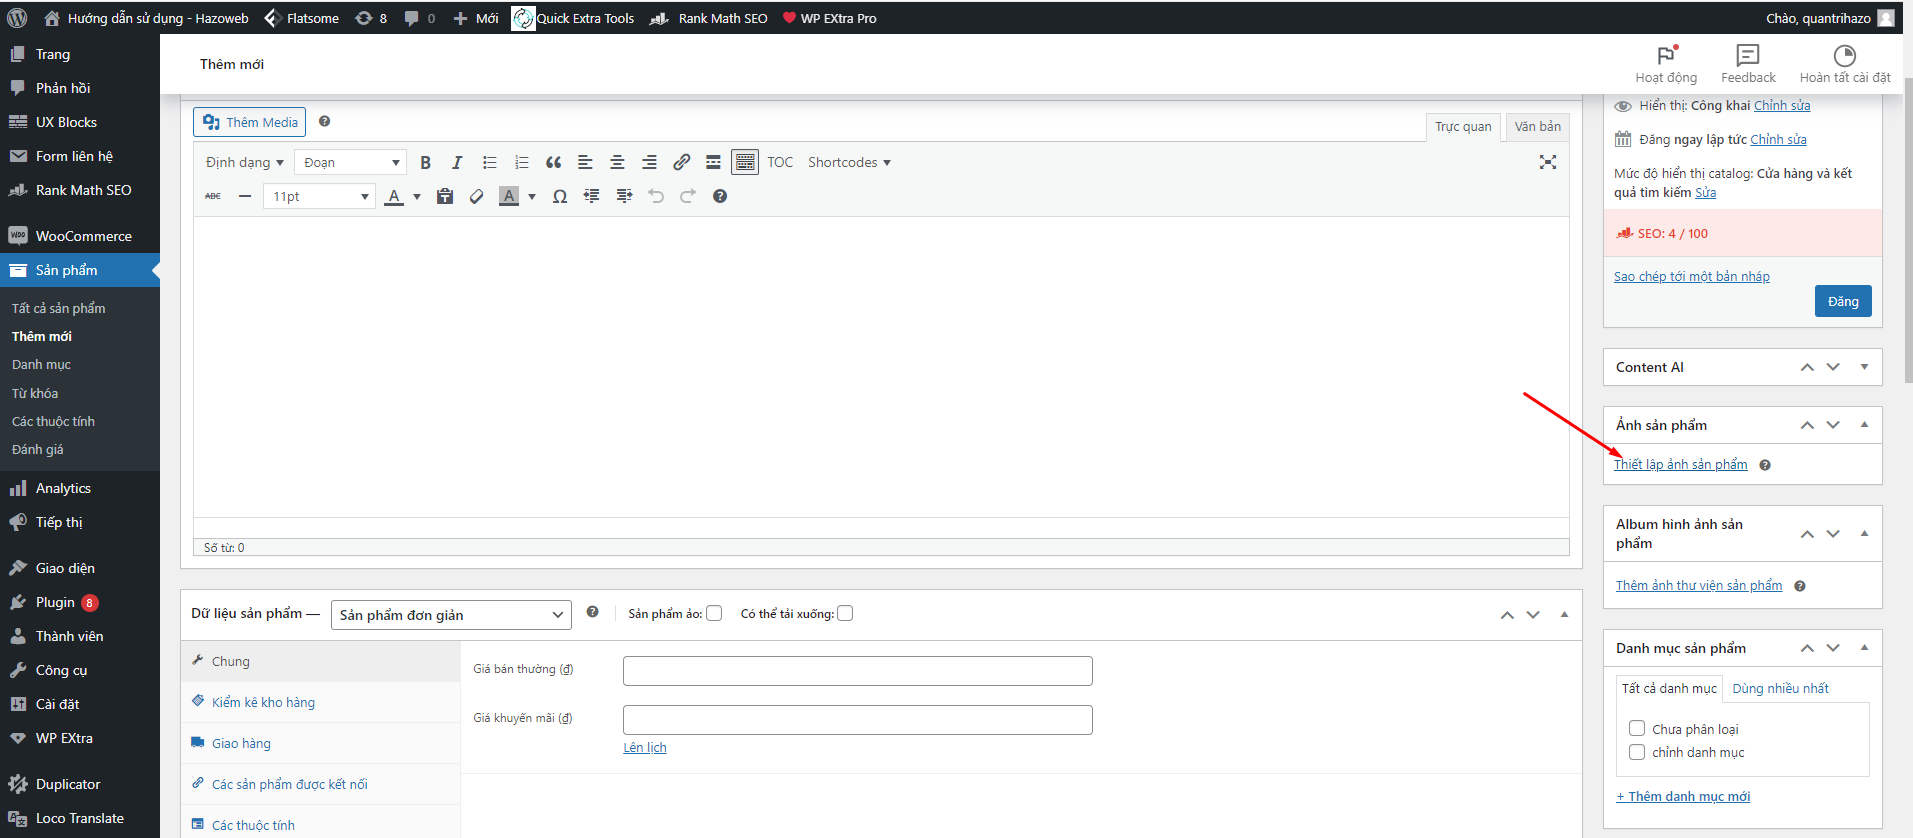
Task: Expand the Shortcodes dropdown menu
Action: click(849, 163)
